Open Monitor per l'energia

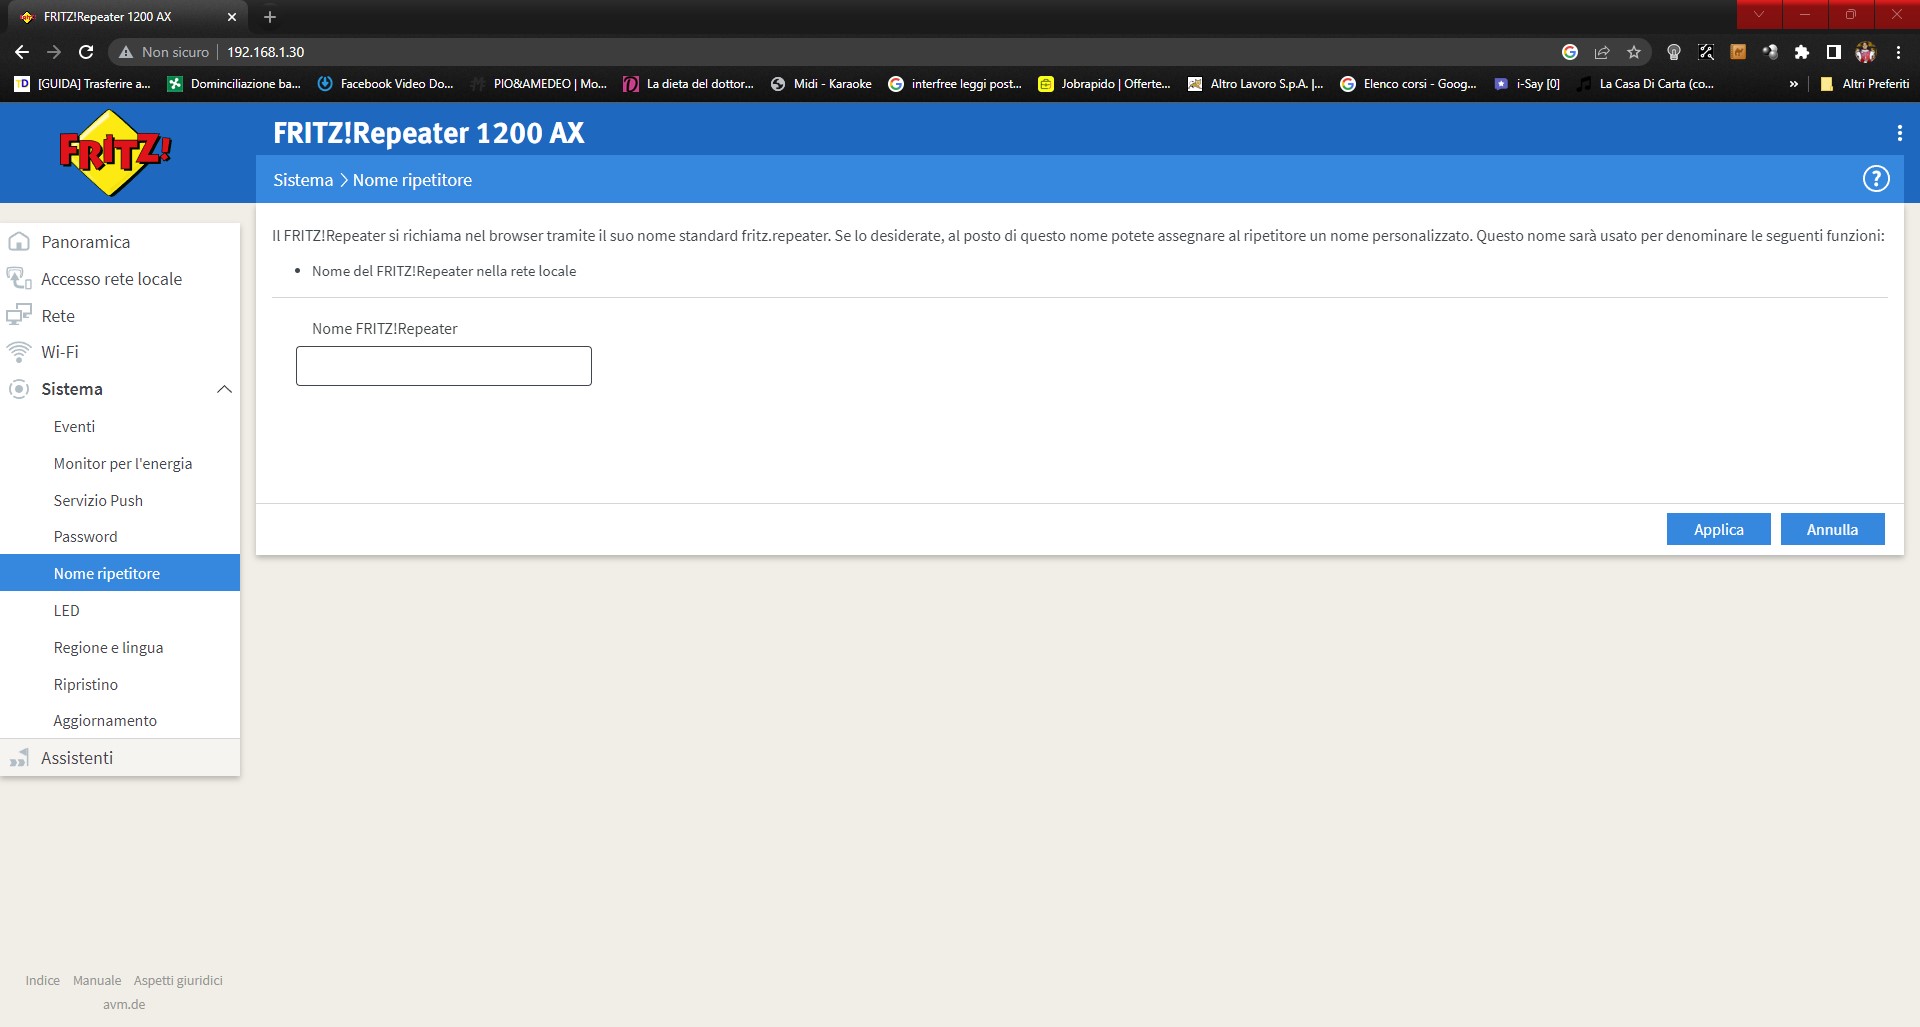pyautogui.click(x=123, y=463)
